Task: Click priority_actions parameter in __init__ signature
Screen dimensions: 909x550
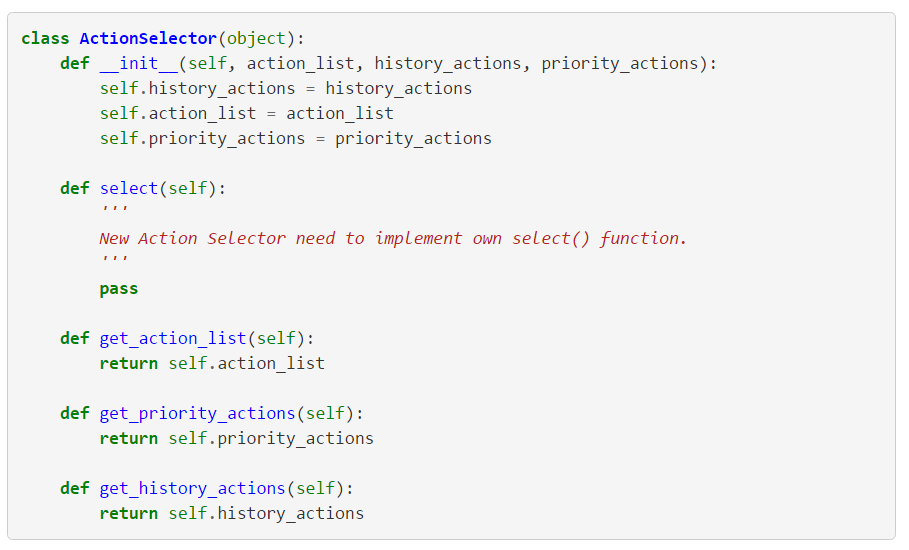Action: [x=620, y=63]
